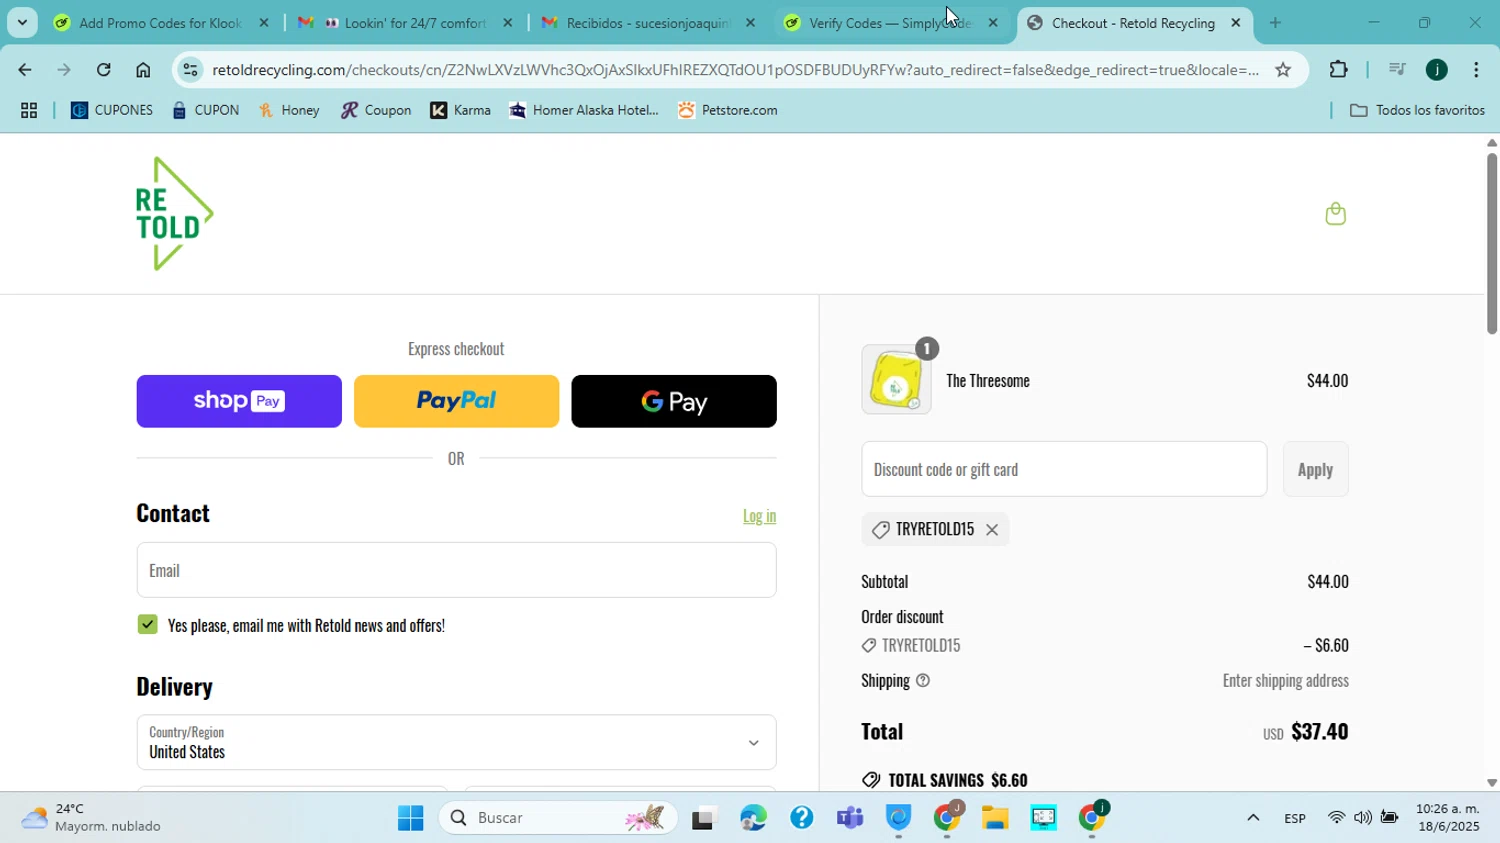The image size is (1500, 843).
Task: Reload the checkout page
Action: [104, 70]
